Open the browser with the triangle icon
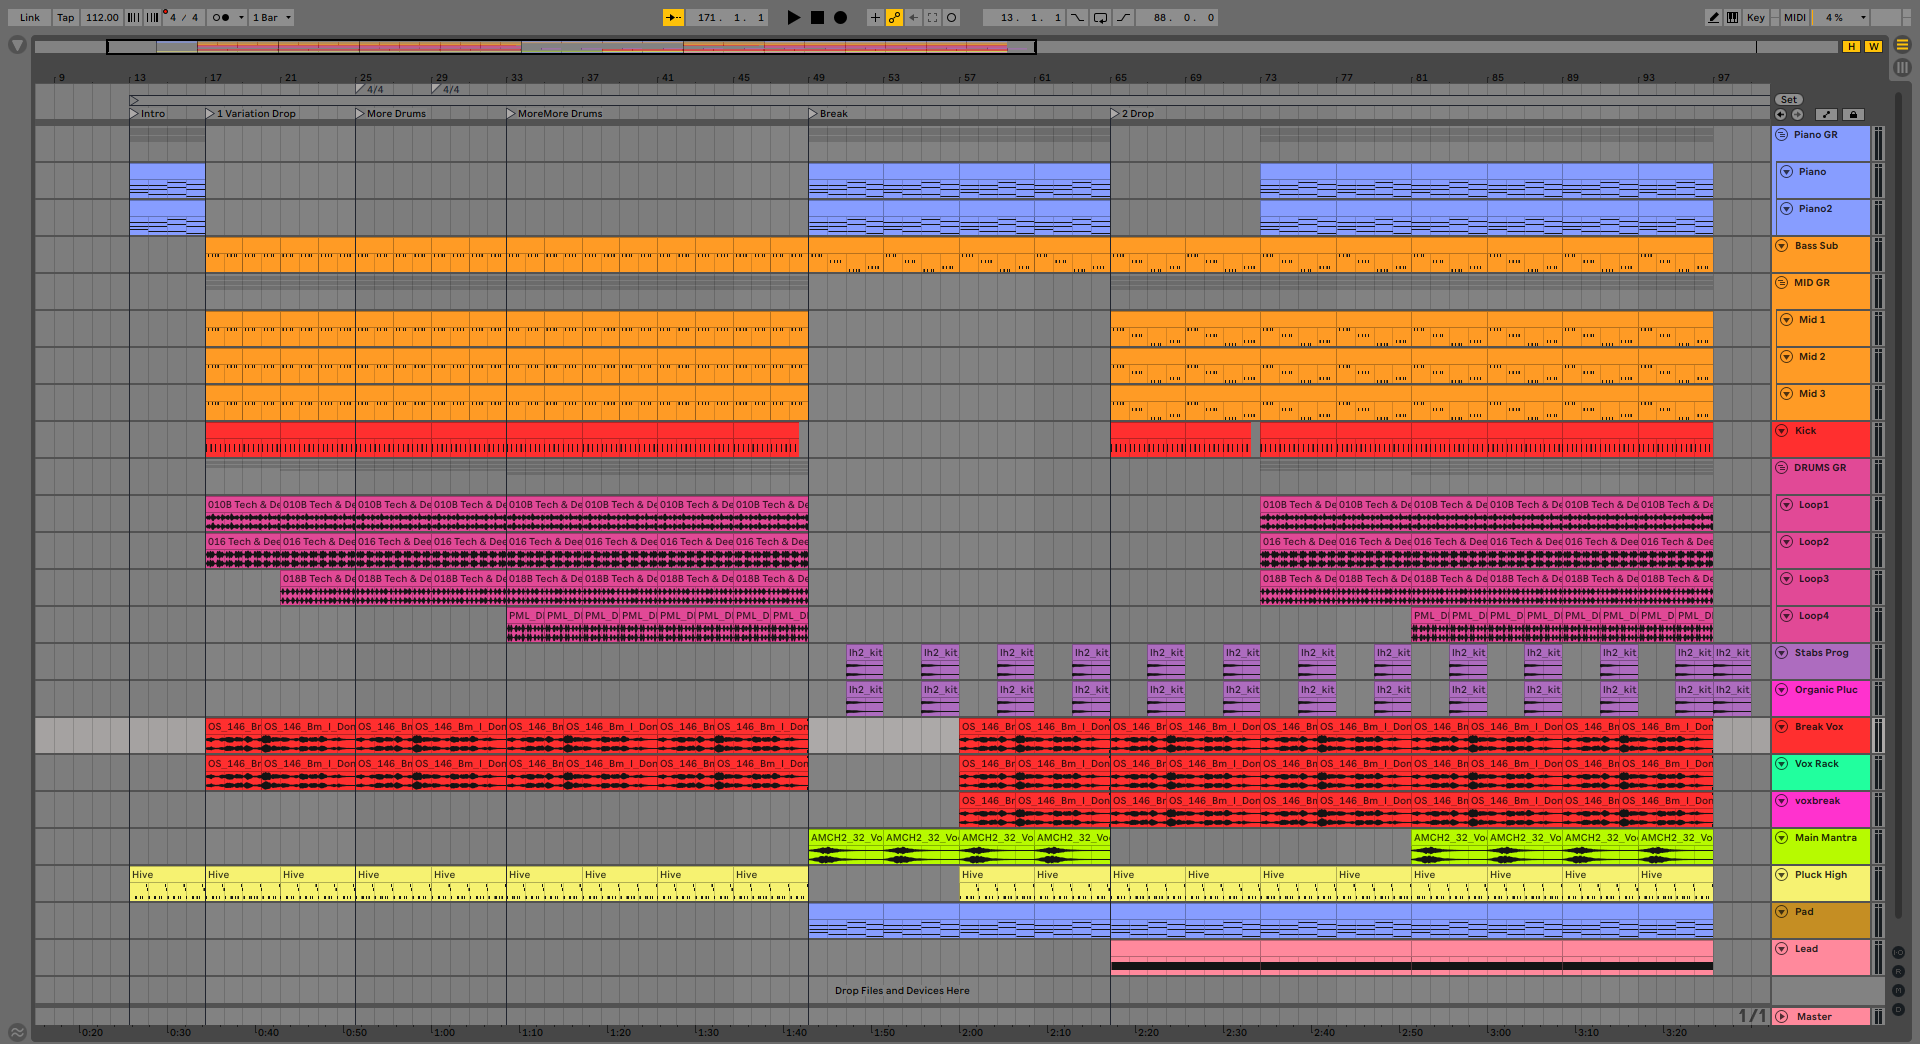The image size is (1920, 1044). click(x=17, y=45)
